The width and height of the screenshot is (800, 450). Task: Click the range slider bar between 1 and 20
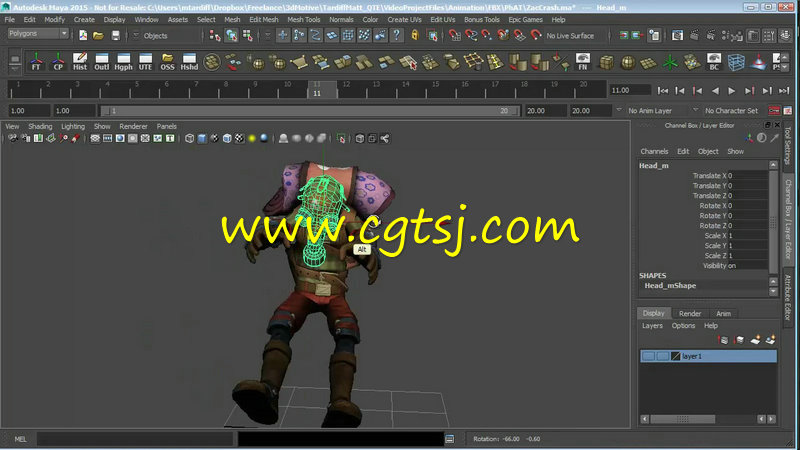click(x=310, y=111)
